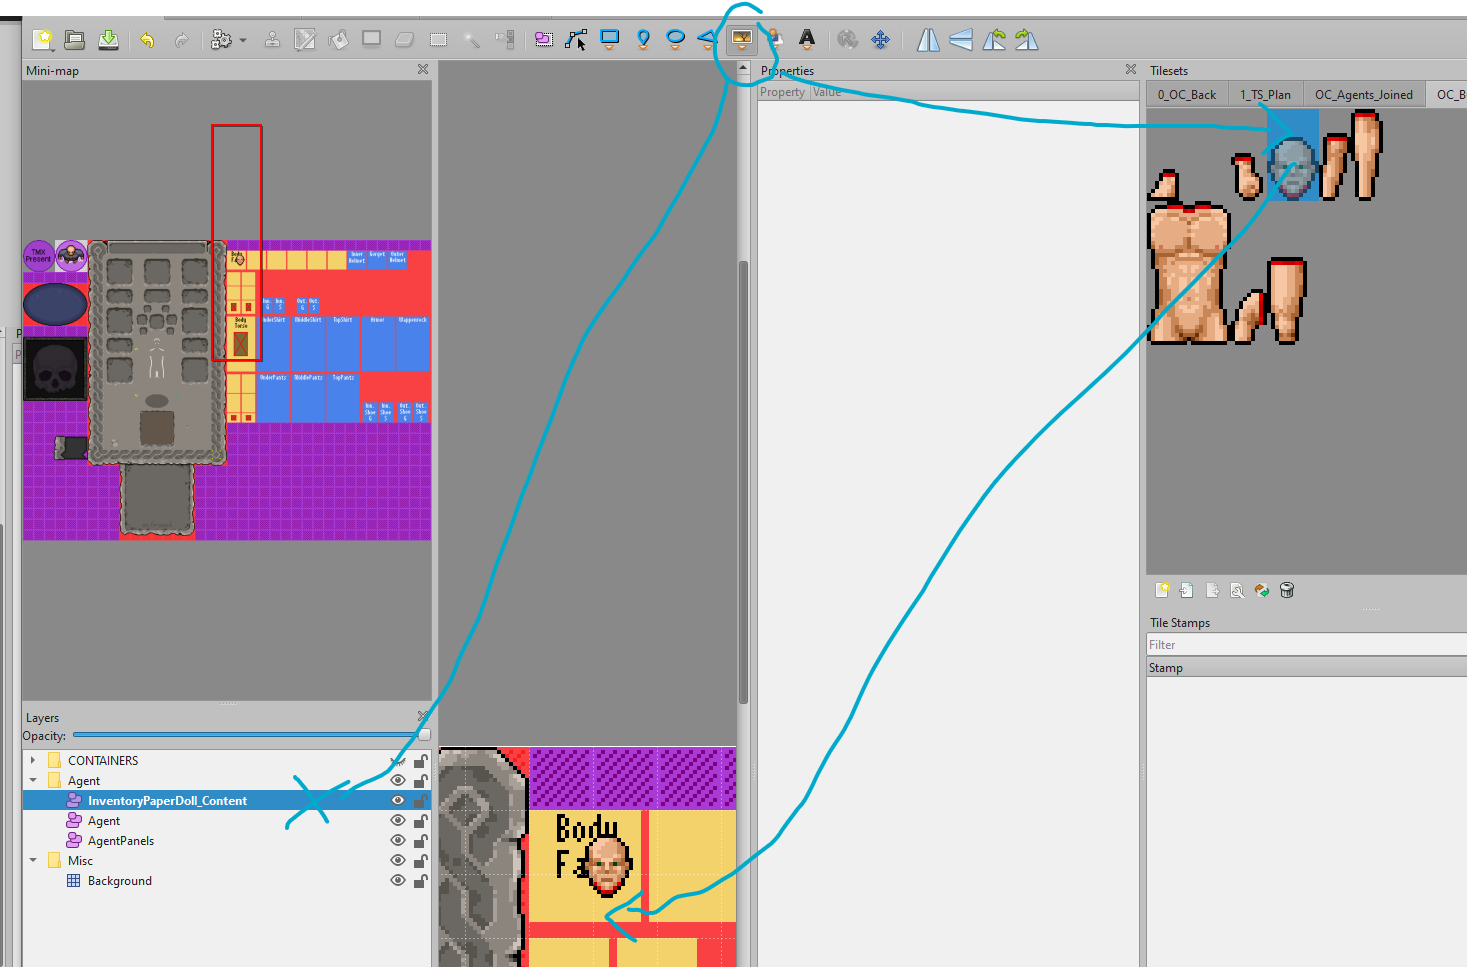
Task: Select the Magic Wand tool
Action: (472, 40)
